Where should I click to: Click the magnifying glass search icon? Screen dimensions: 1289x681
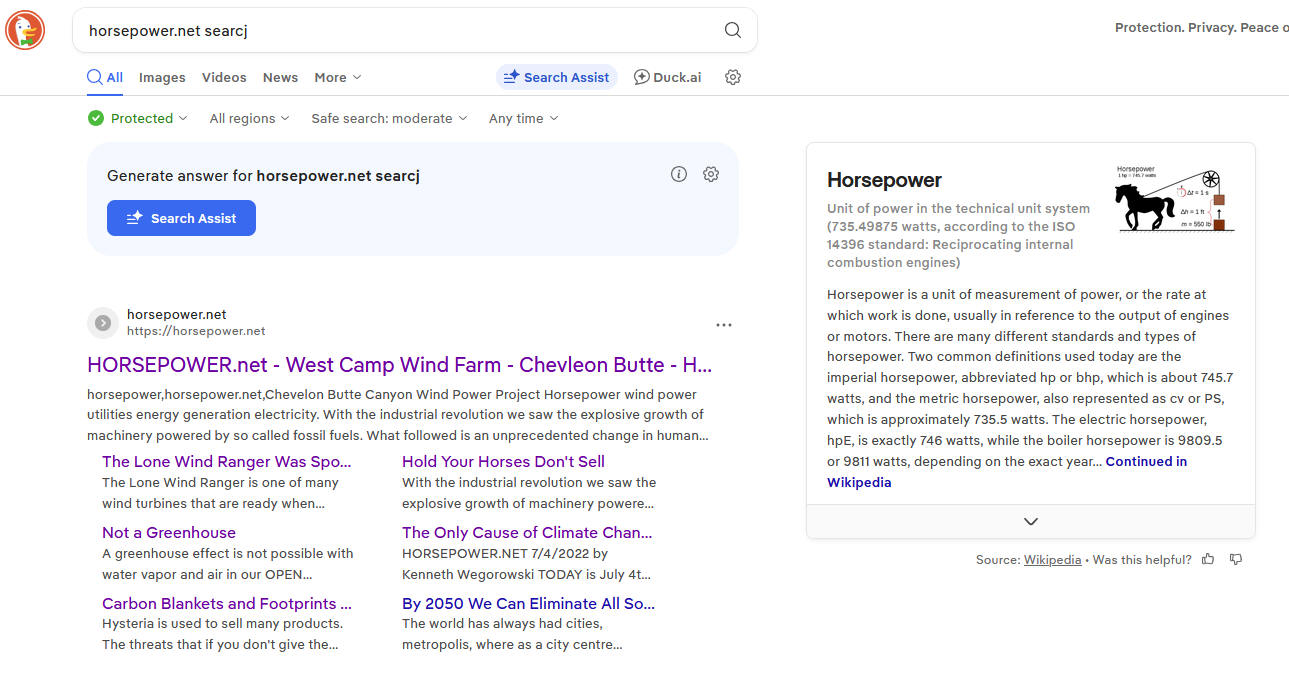[x=733, y=30]
